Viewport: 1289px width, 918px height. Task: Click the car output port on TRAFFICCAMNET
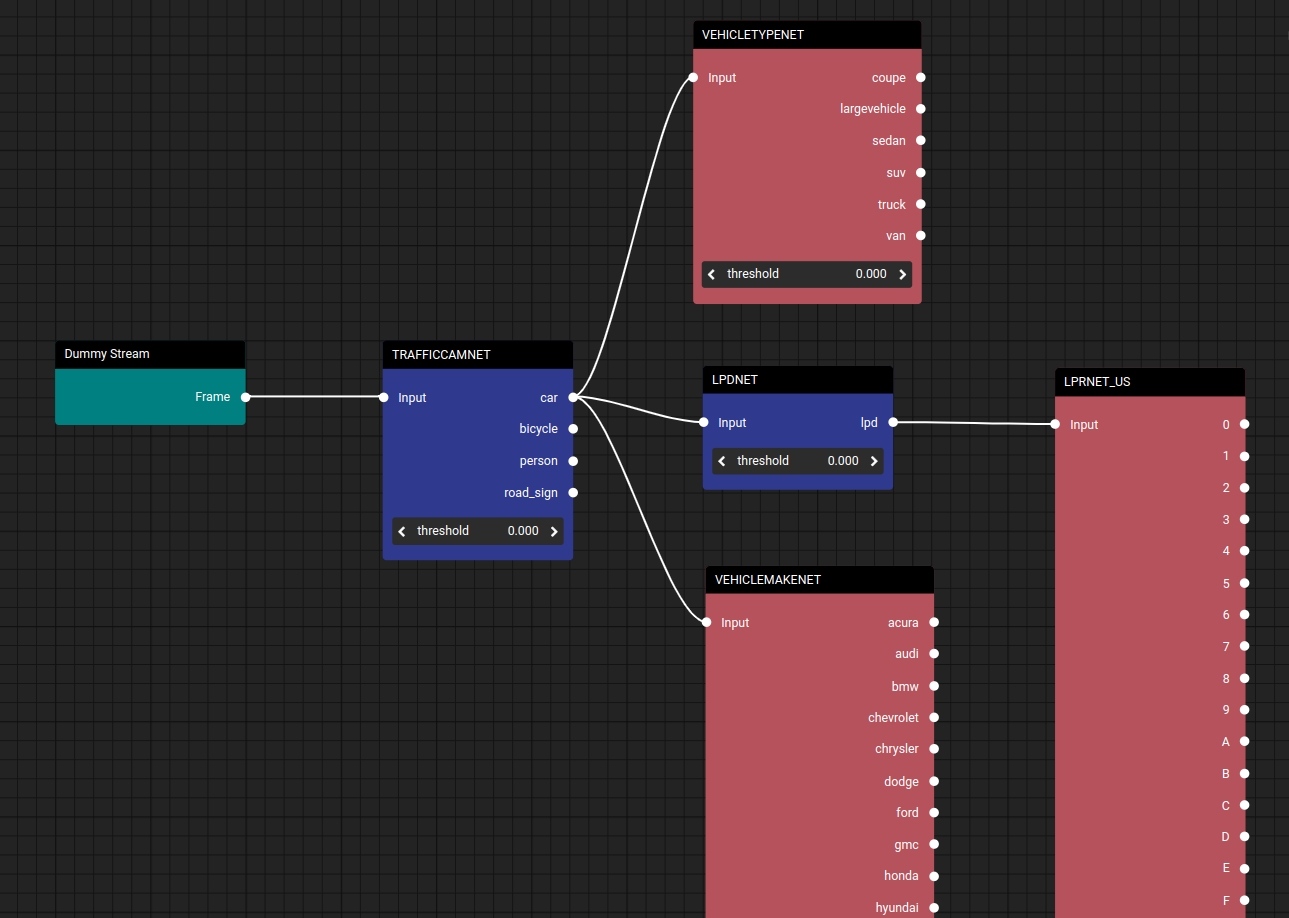point(572,397)
